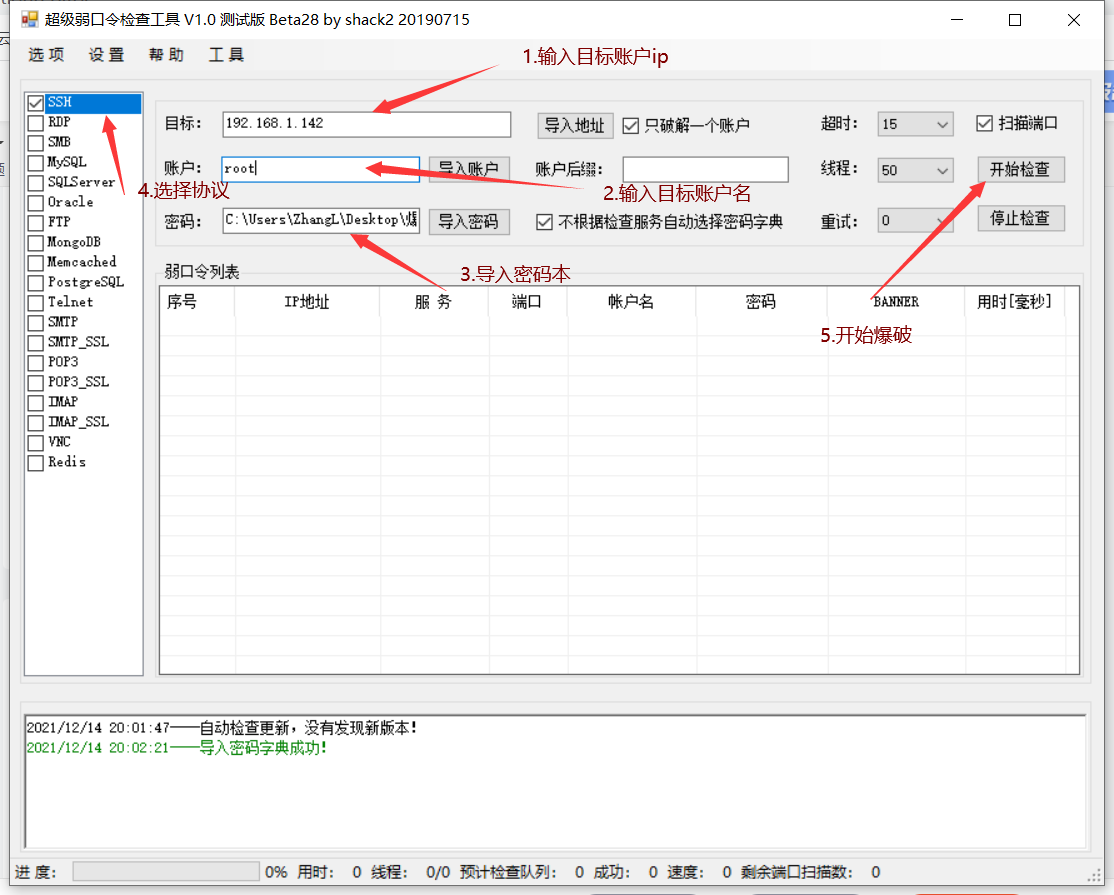This screenshot has height=895, width=1114.
Task: Select the Telnet protocol checkbox
Action: click(35, 302)
